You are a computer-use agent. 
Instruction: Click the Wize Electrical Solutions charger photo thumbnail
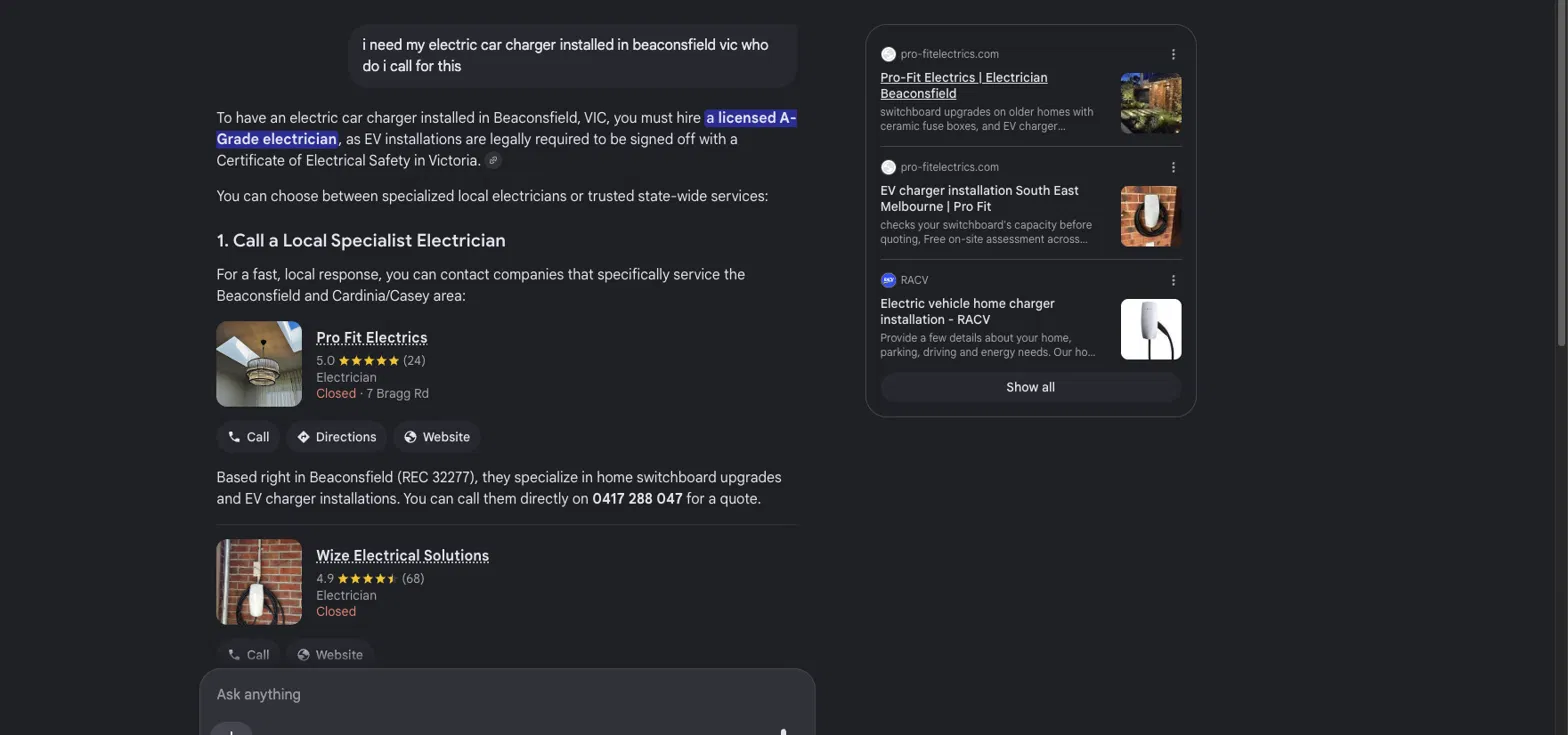click(x=259, y=582)
